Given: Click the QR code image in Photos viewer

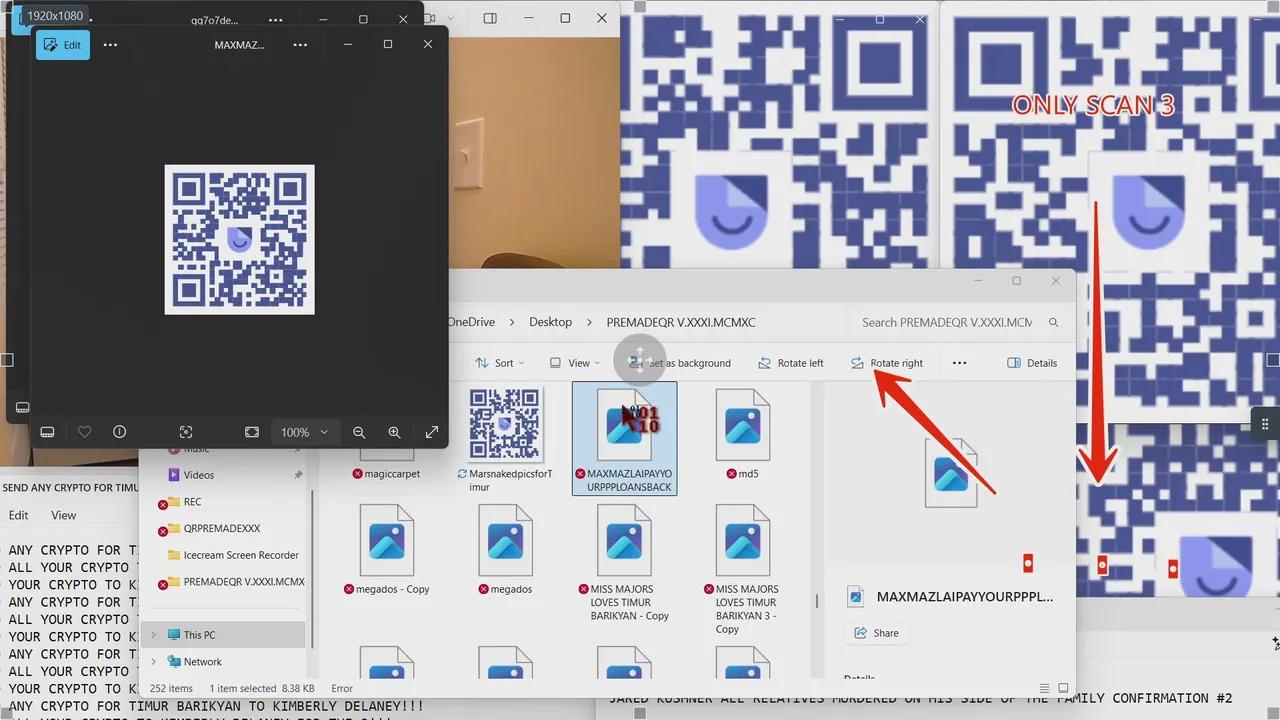Looking at the screenshot, I should tap(240, 240).
